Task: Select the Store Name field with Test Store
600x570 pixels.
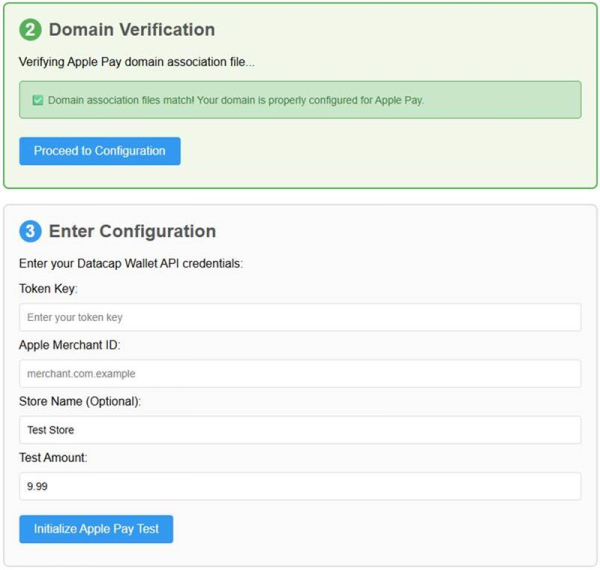Action: point(300,430)
